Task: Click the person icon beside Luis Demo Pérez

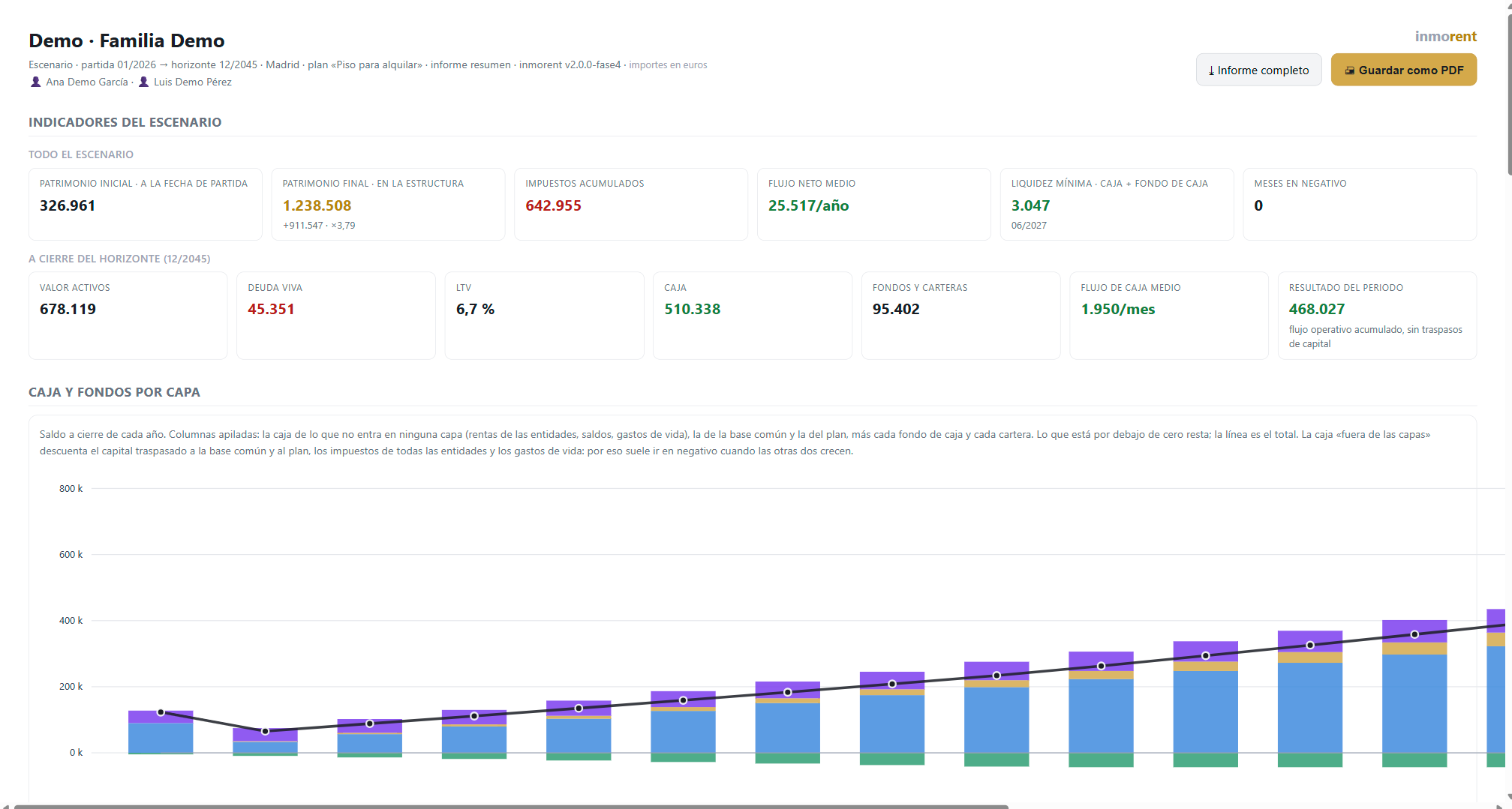Action: 144,82
